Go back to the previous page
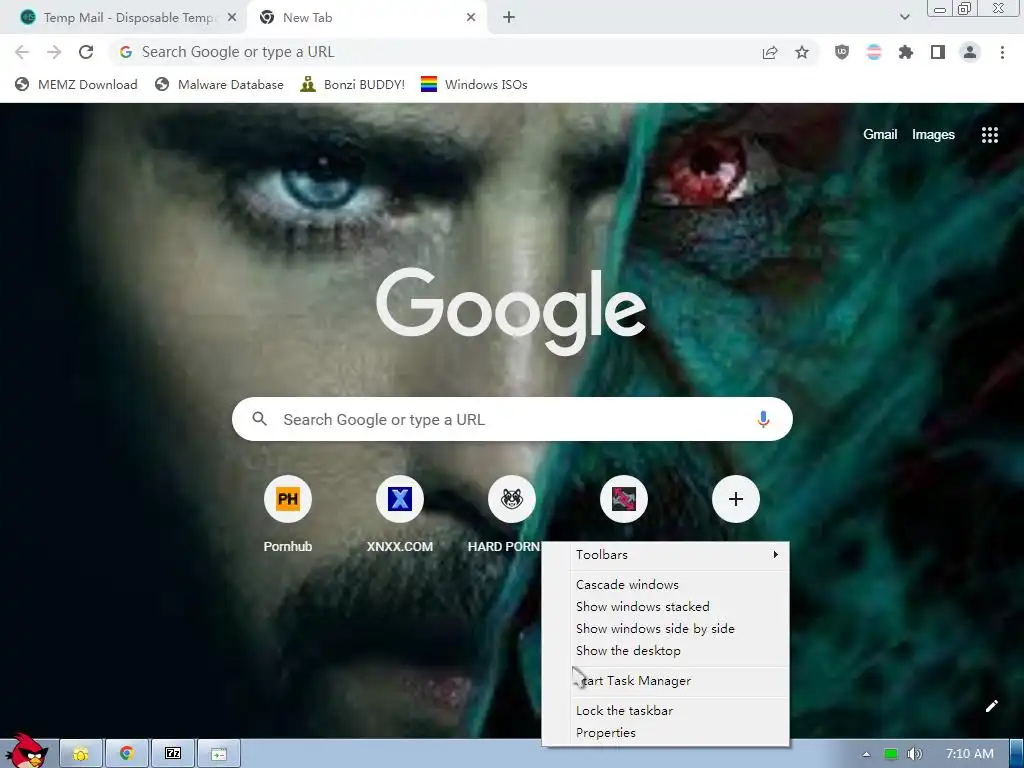Viewport: 1024px width, 768px height. [22, 52]
